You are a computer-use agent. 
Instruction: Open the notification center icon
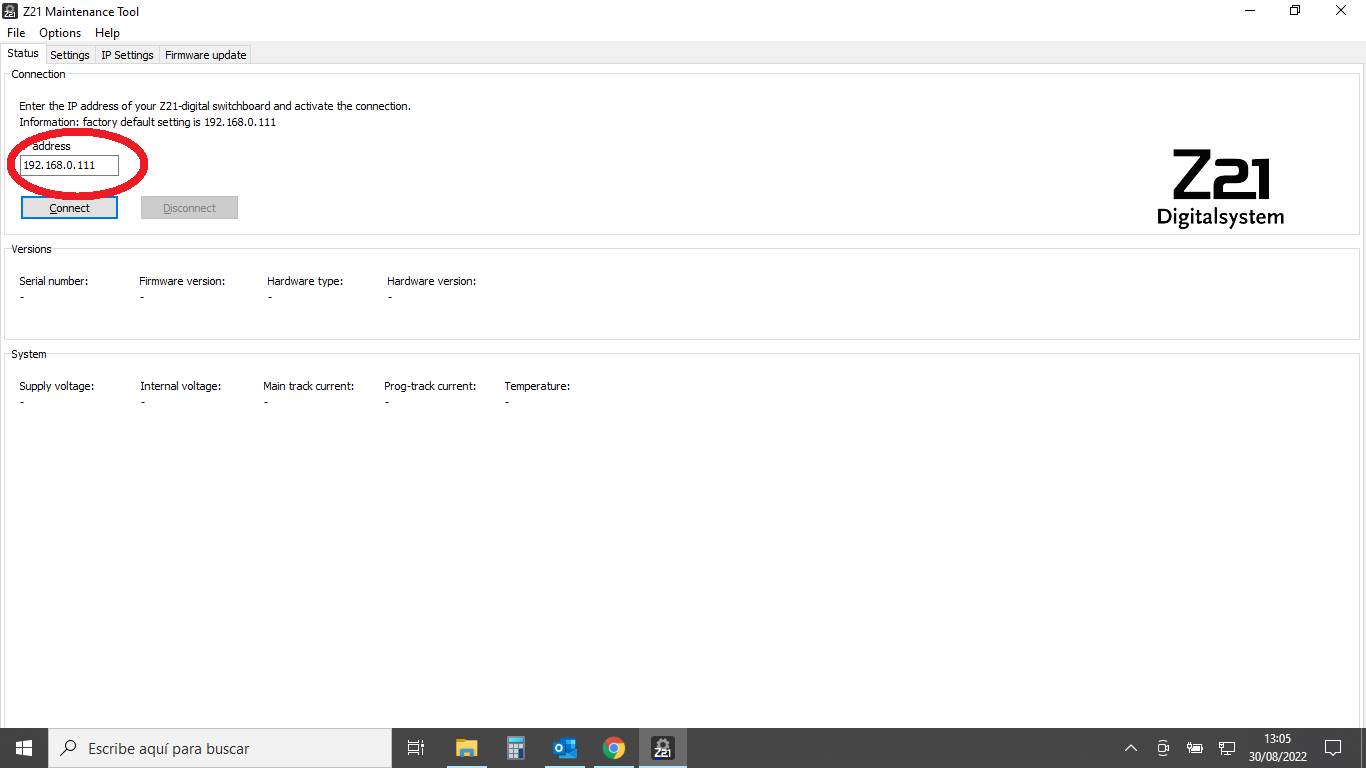point(1333,748)
